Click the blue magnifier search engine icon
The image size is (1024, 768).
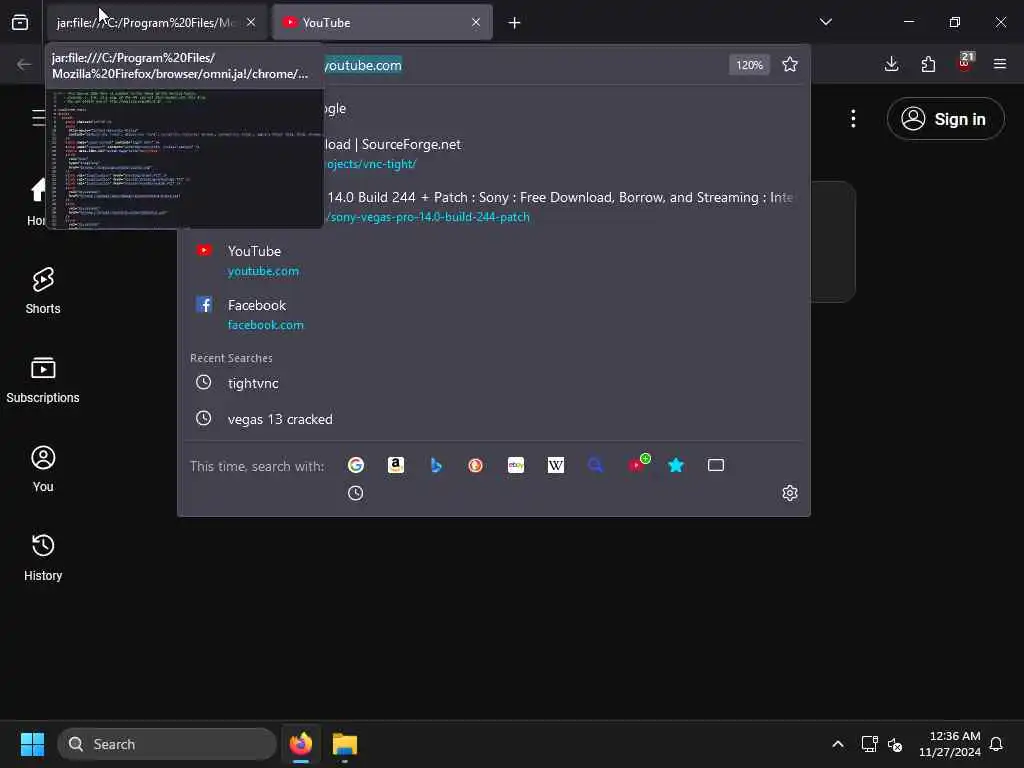coord(596,465)
